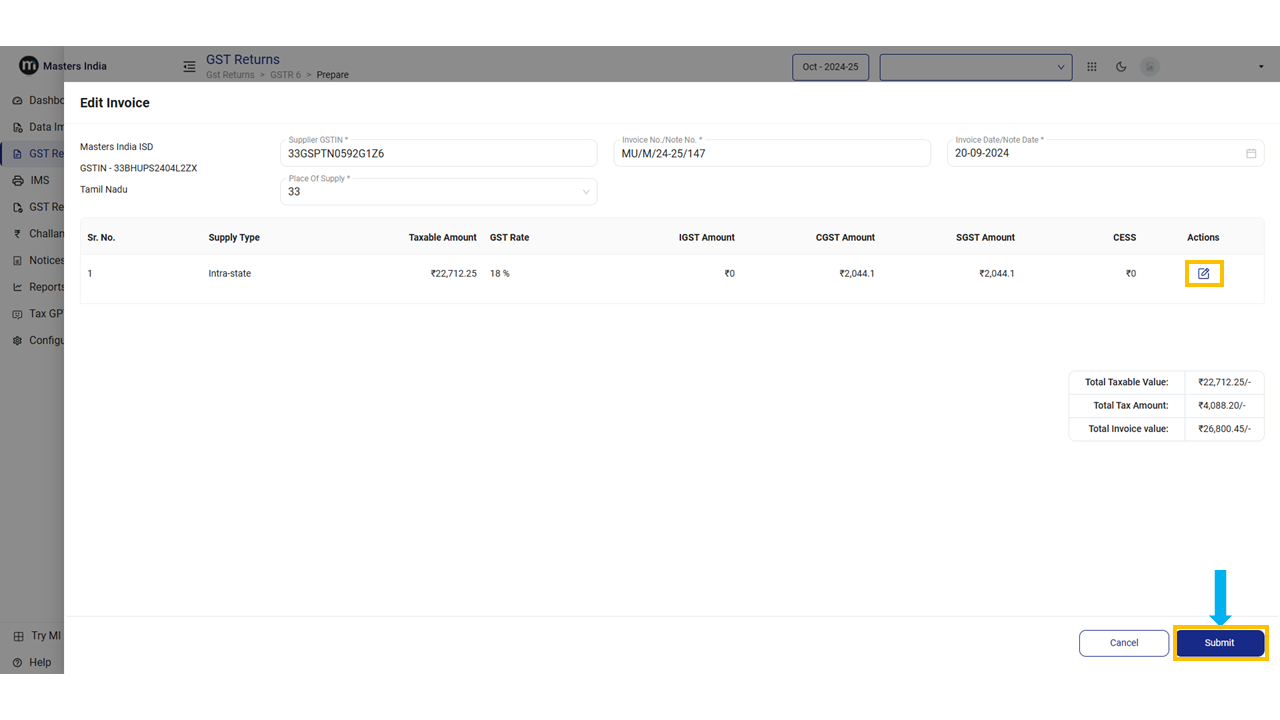
Task: Cancel the invoice edit
Action: [x=1124, y=643]
